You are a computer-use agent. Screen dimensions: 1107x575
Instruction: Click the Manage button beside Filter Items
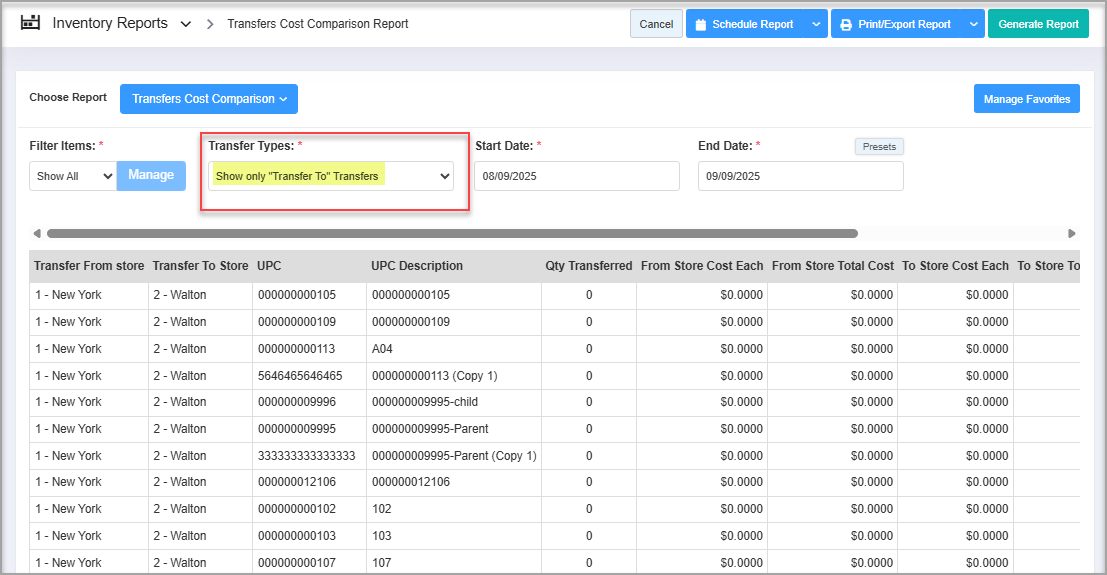151,175
